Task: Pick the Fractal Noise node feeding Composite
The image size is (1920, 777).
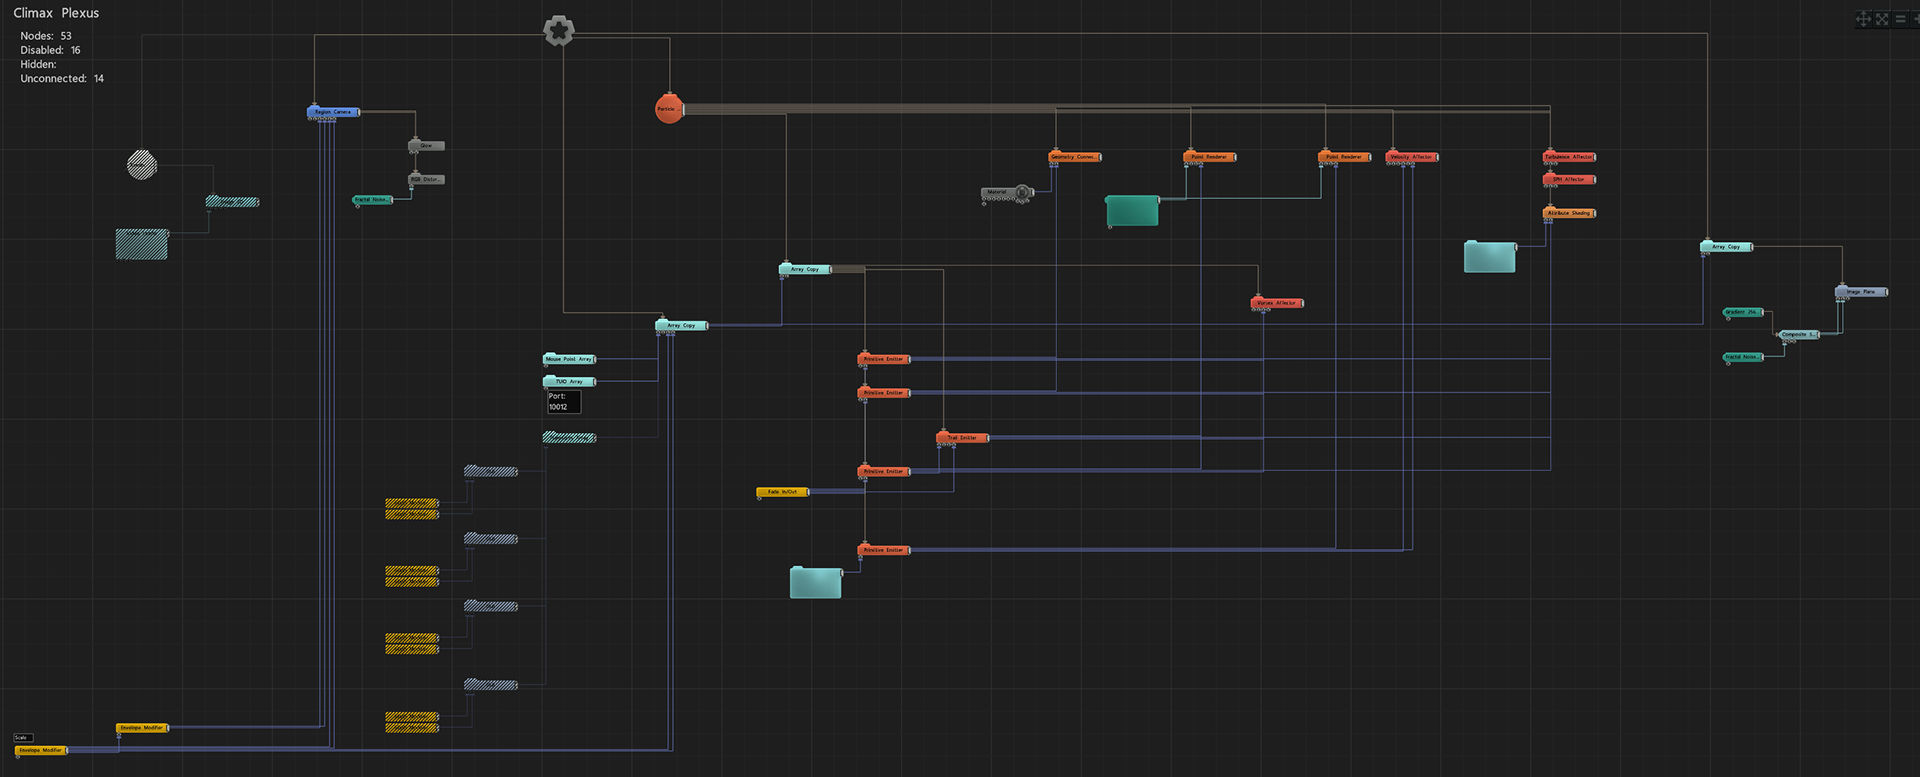Action: 1743,357
